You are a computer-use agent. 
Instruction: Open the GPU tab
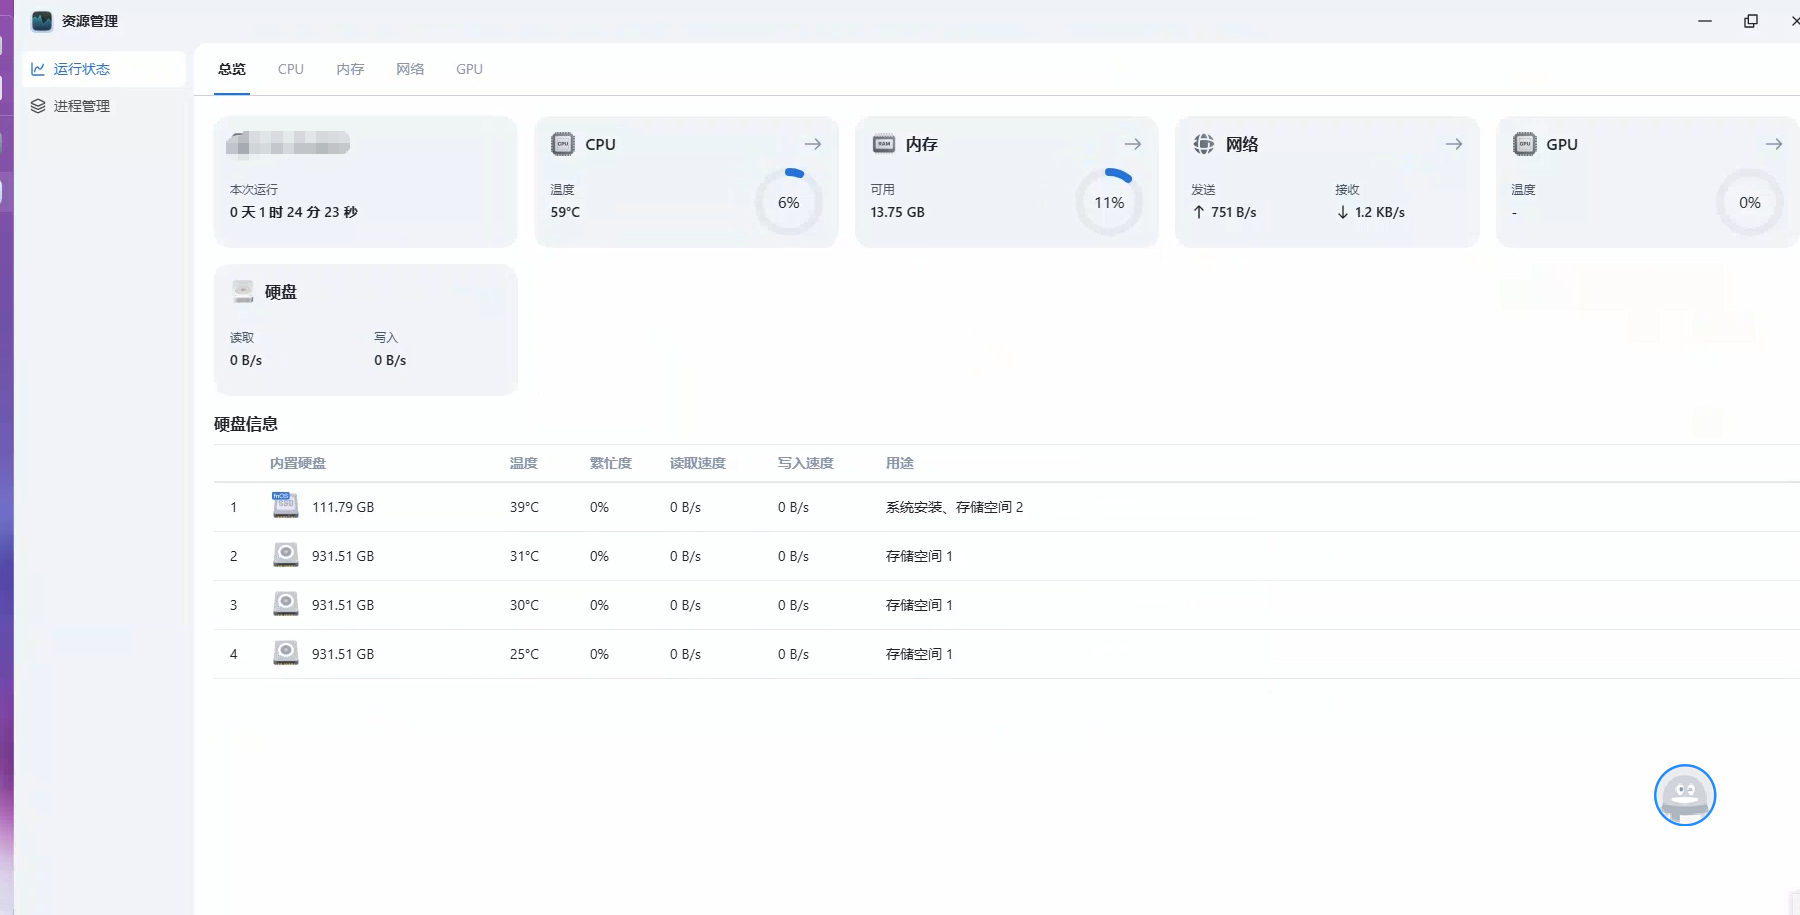click(469, 69)
